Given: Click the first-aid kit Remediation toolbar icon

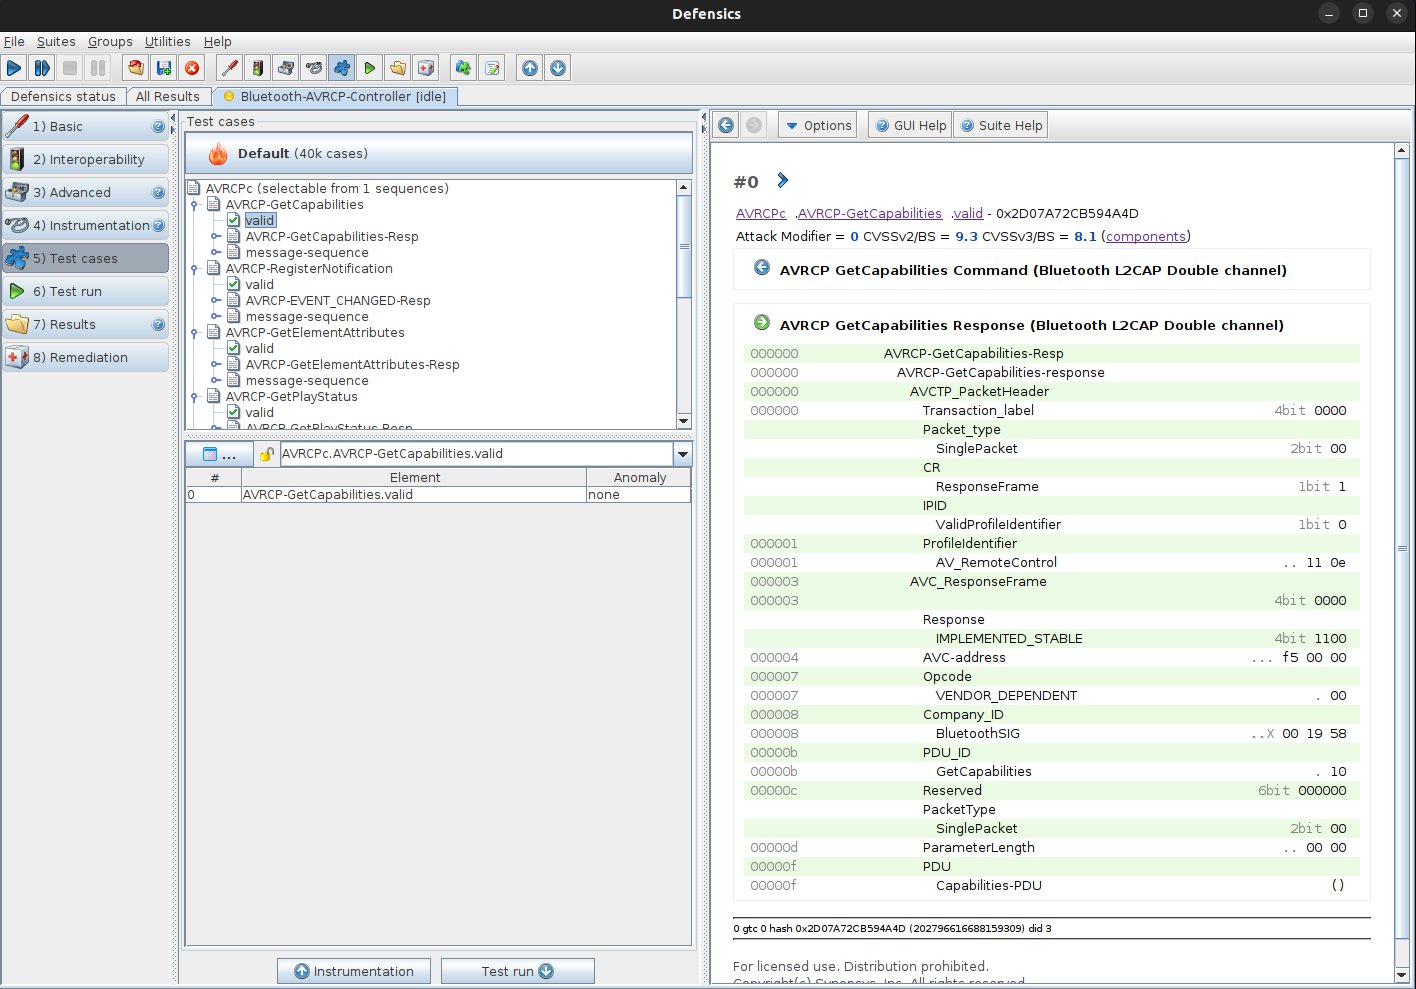Looking at the screenshot, I should (x=426, y=68).
